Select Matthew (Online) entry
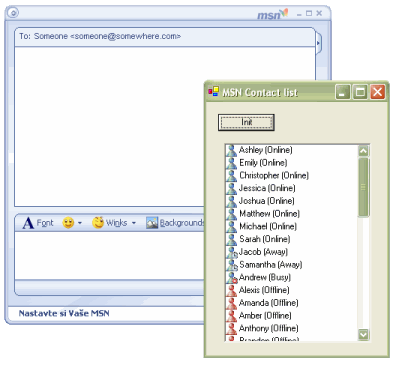Image resolution: width=393 pixels, height=365 pixels. tap(269, 214)
